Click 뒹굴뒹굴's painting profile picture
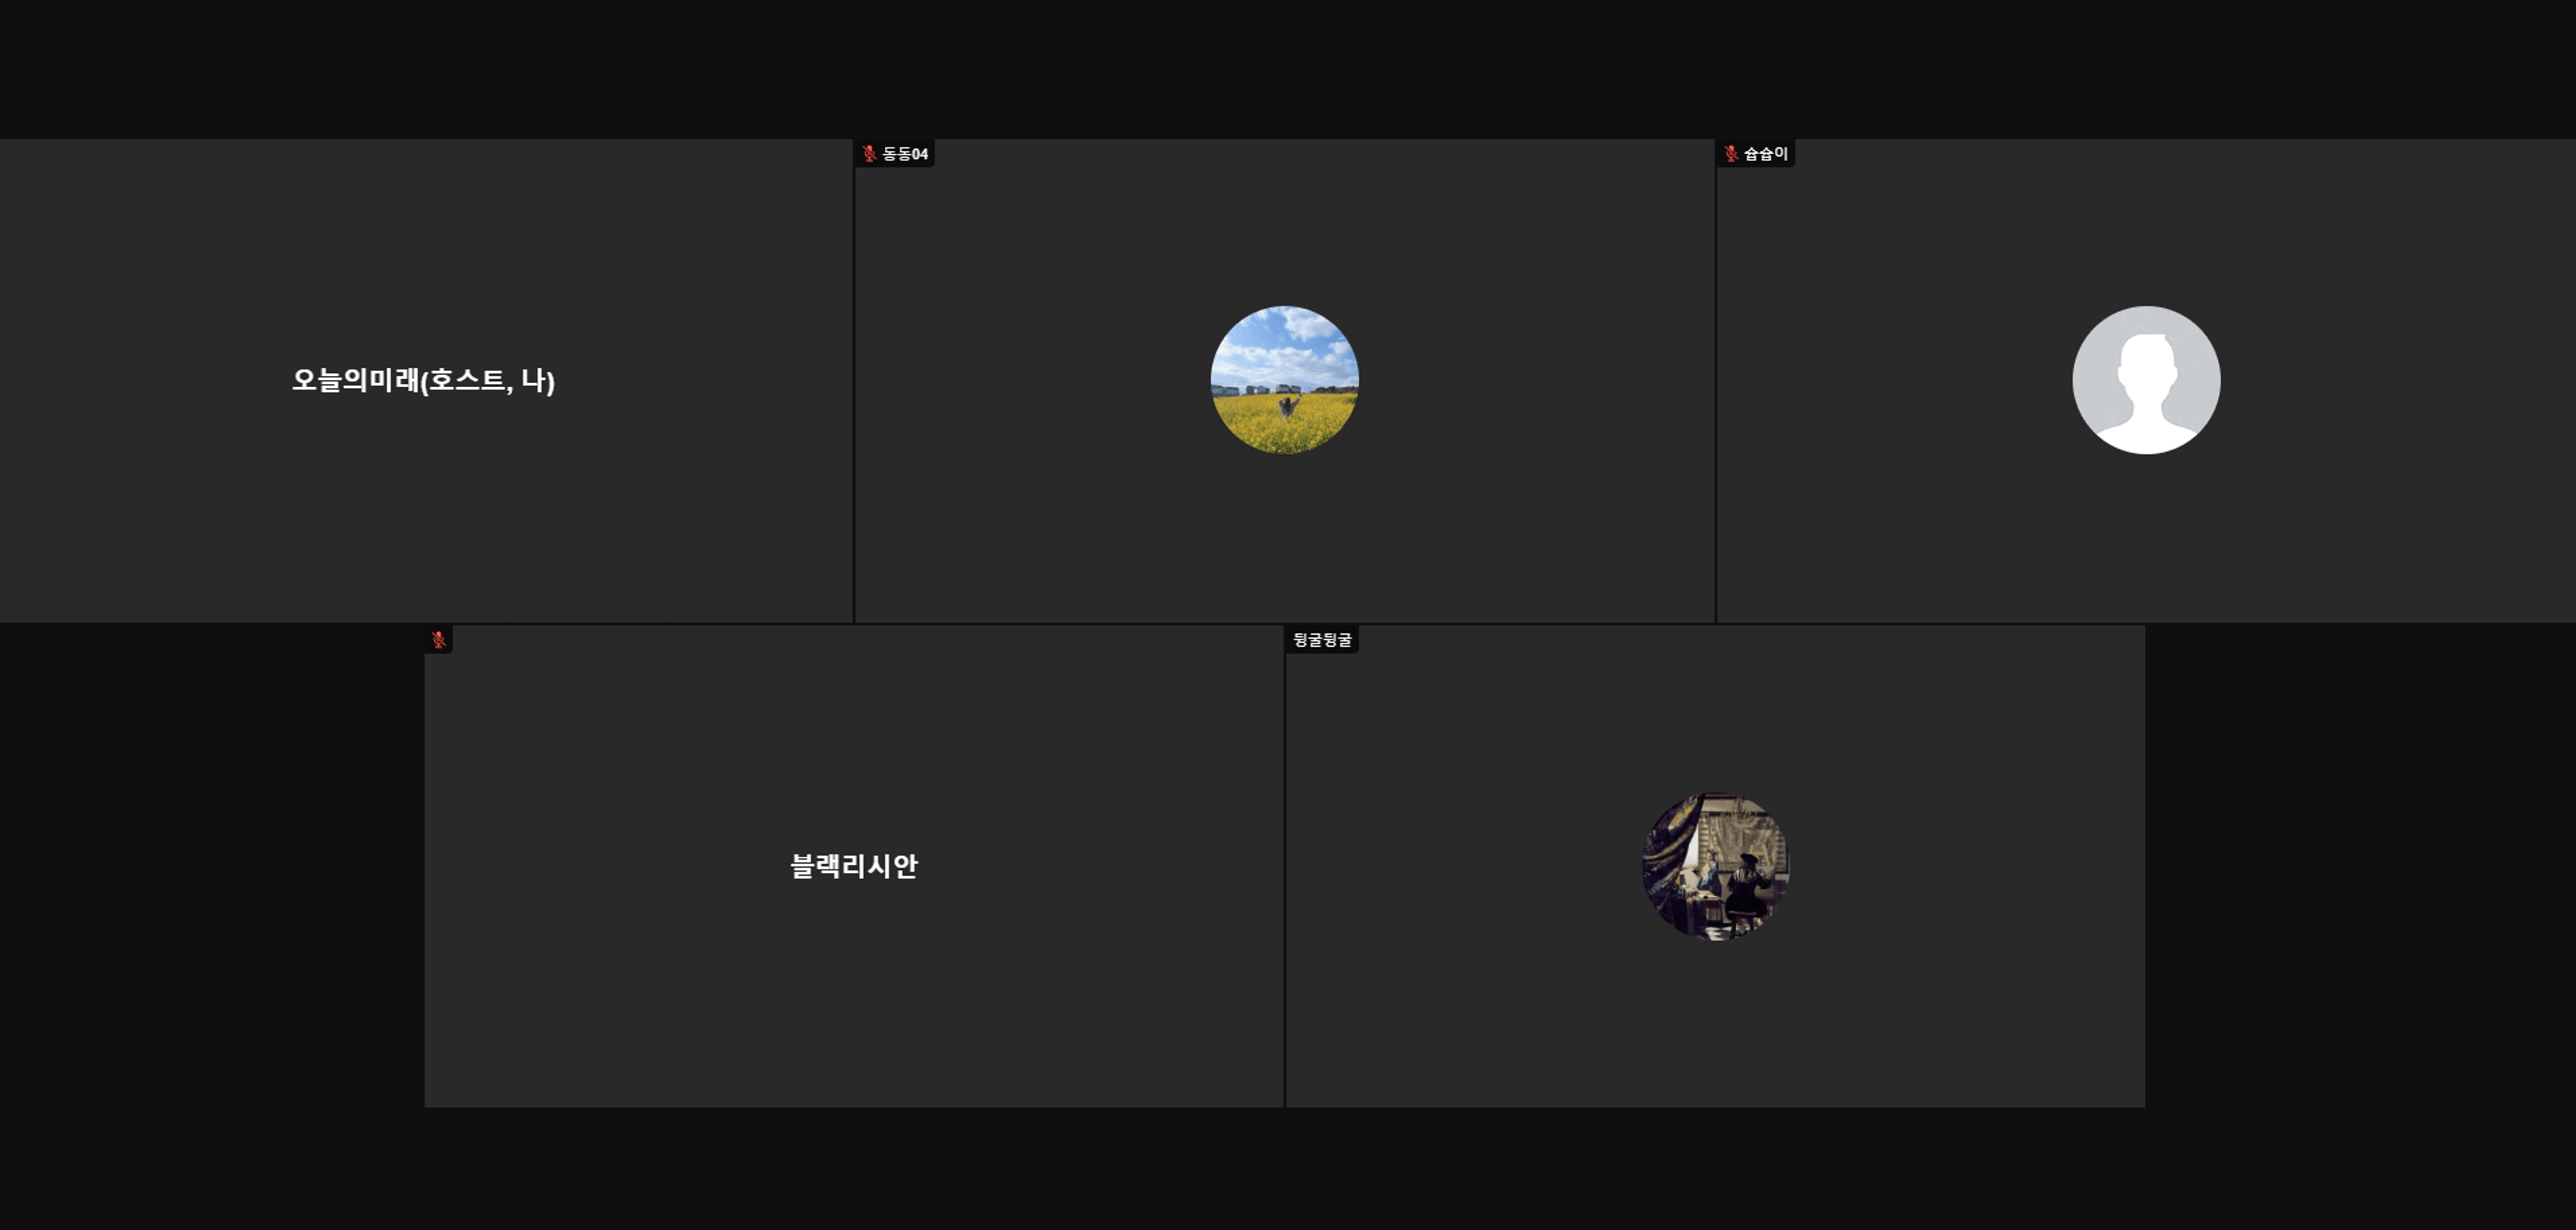 point(1715,866)
